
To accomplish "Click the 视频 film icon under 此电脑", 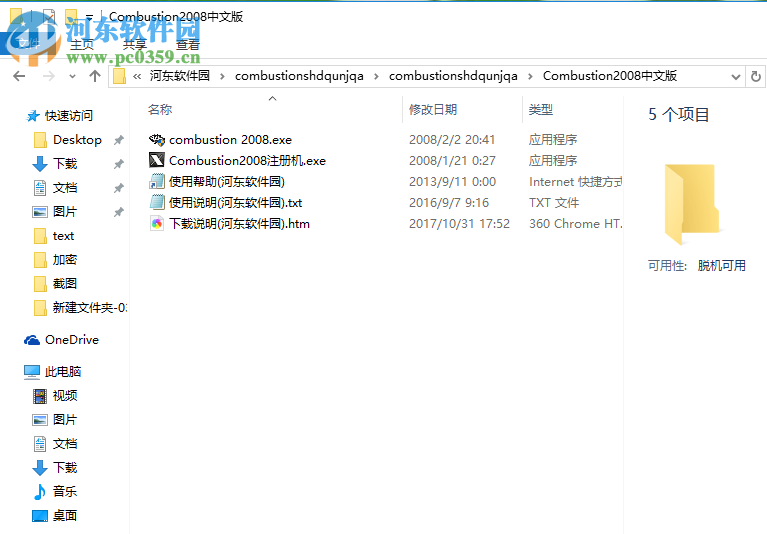I will tap(40, 396).
